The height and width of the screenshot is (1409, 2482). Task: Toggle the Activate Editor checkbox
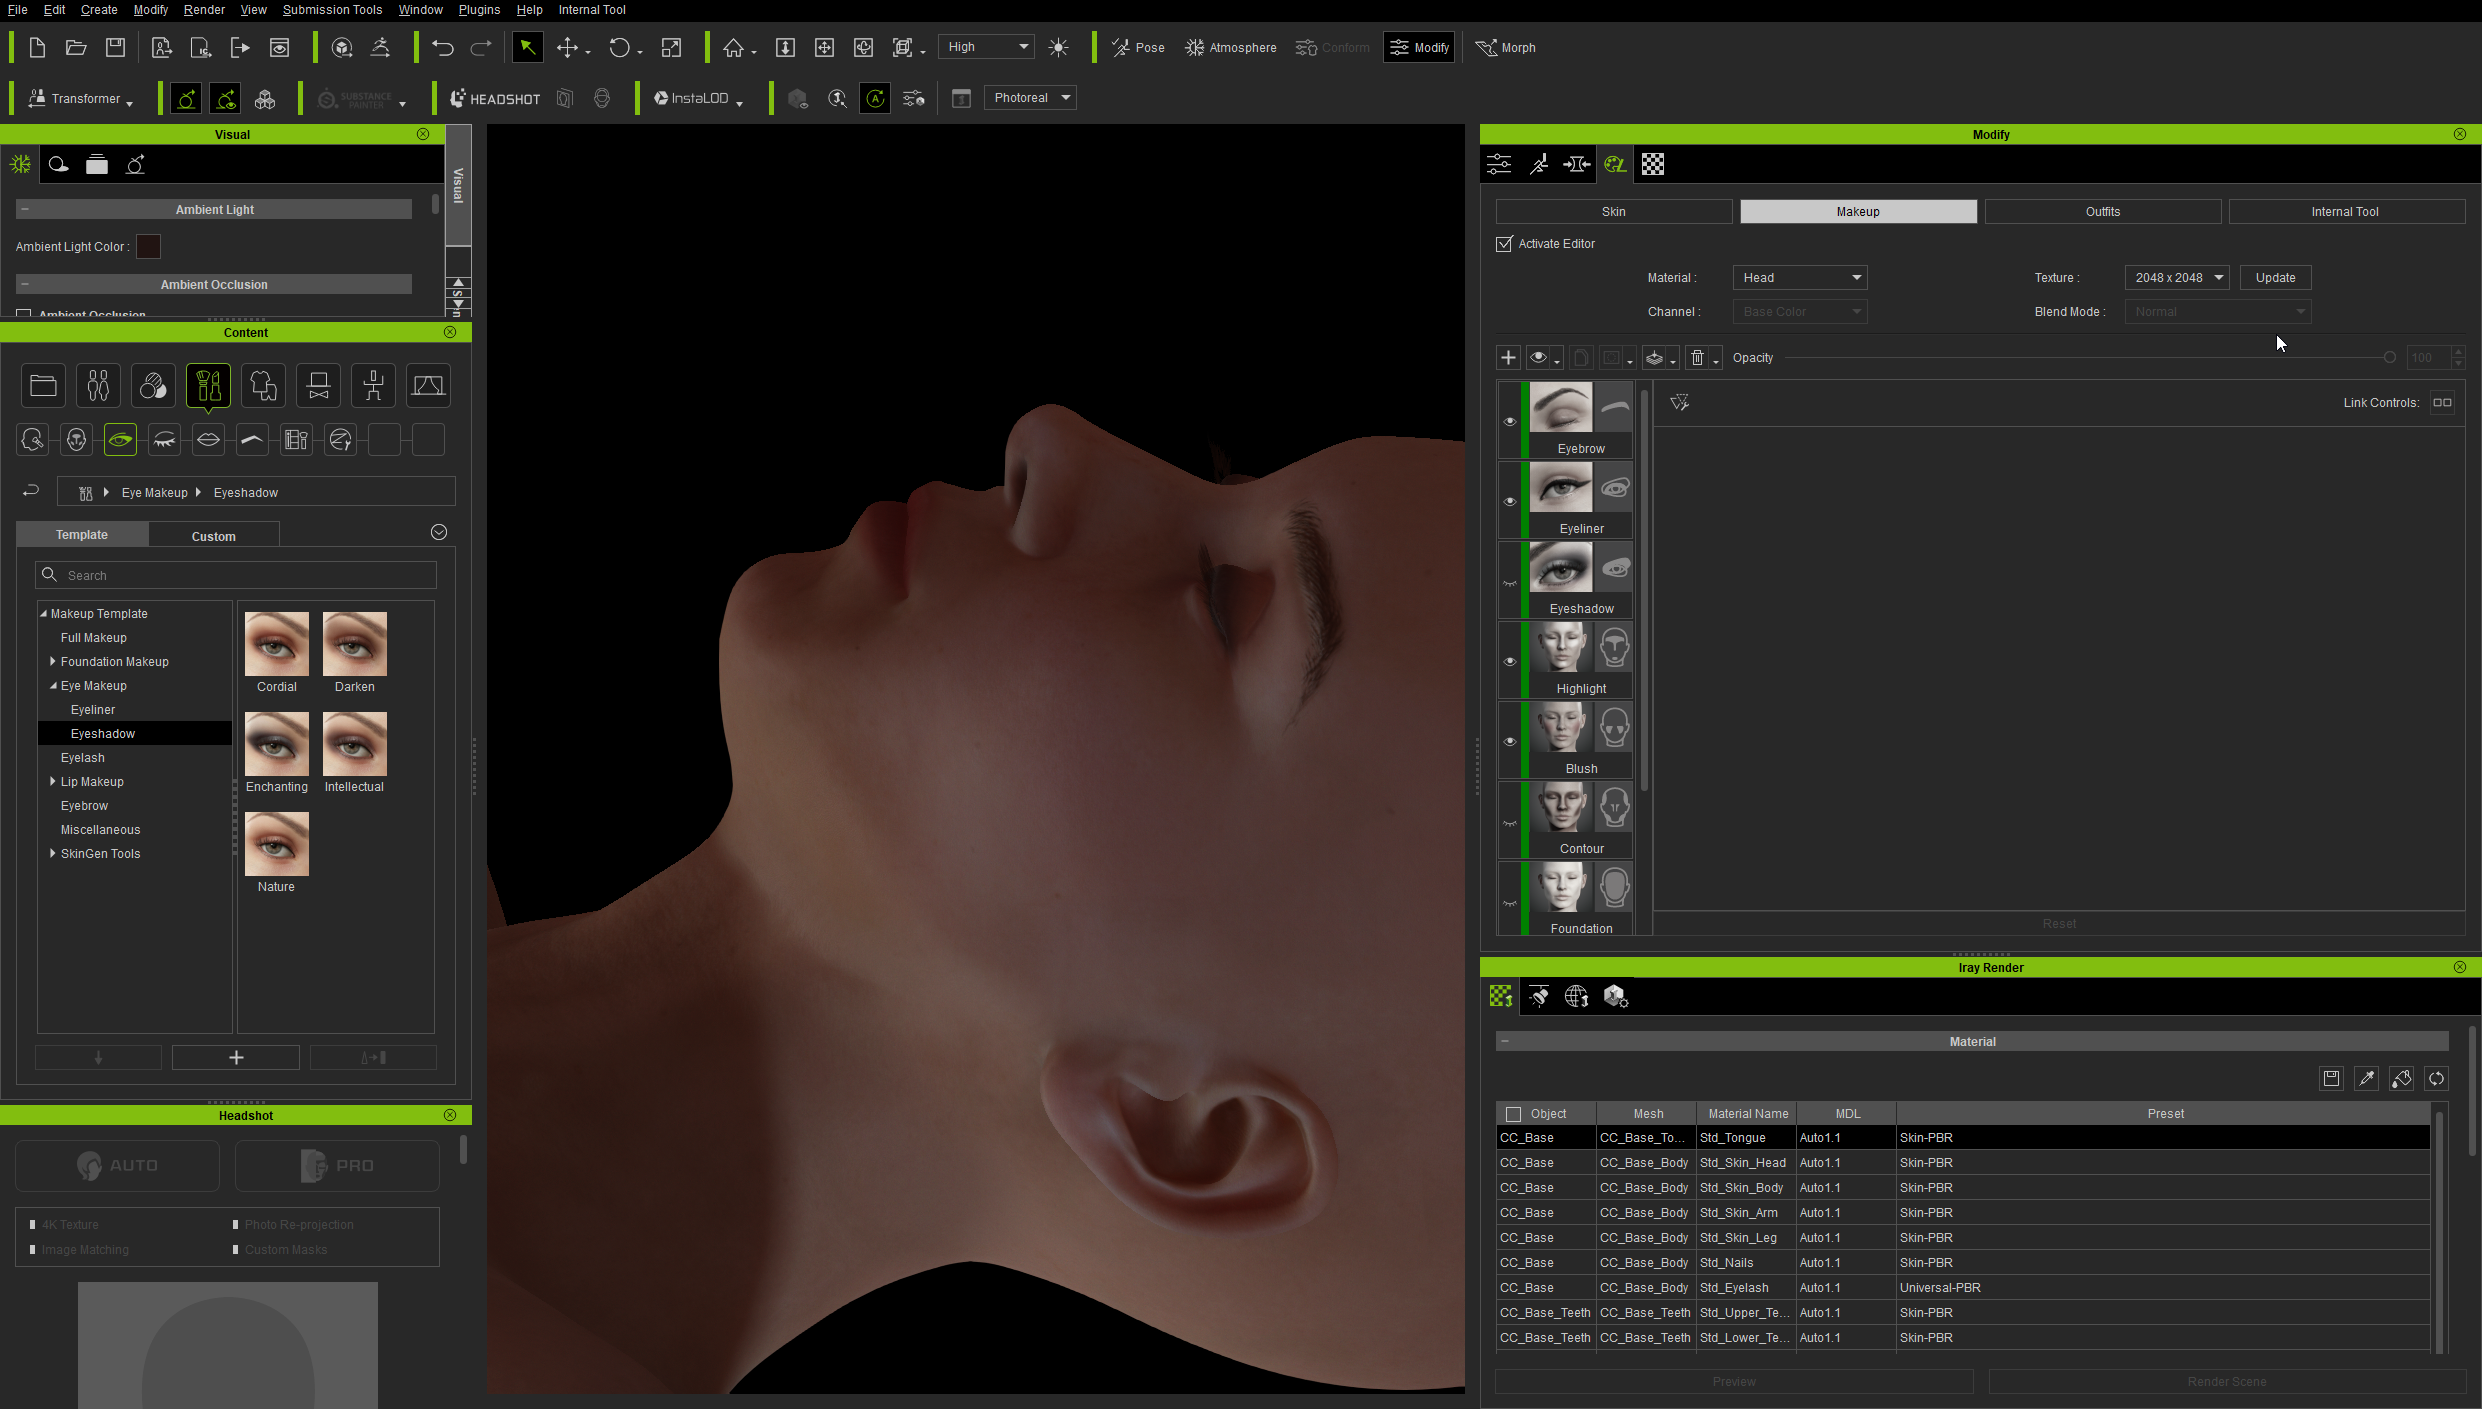[x=1504, y=244]
